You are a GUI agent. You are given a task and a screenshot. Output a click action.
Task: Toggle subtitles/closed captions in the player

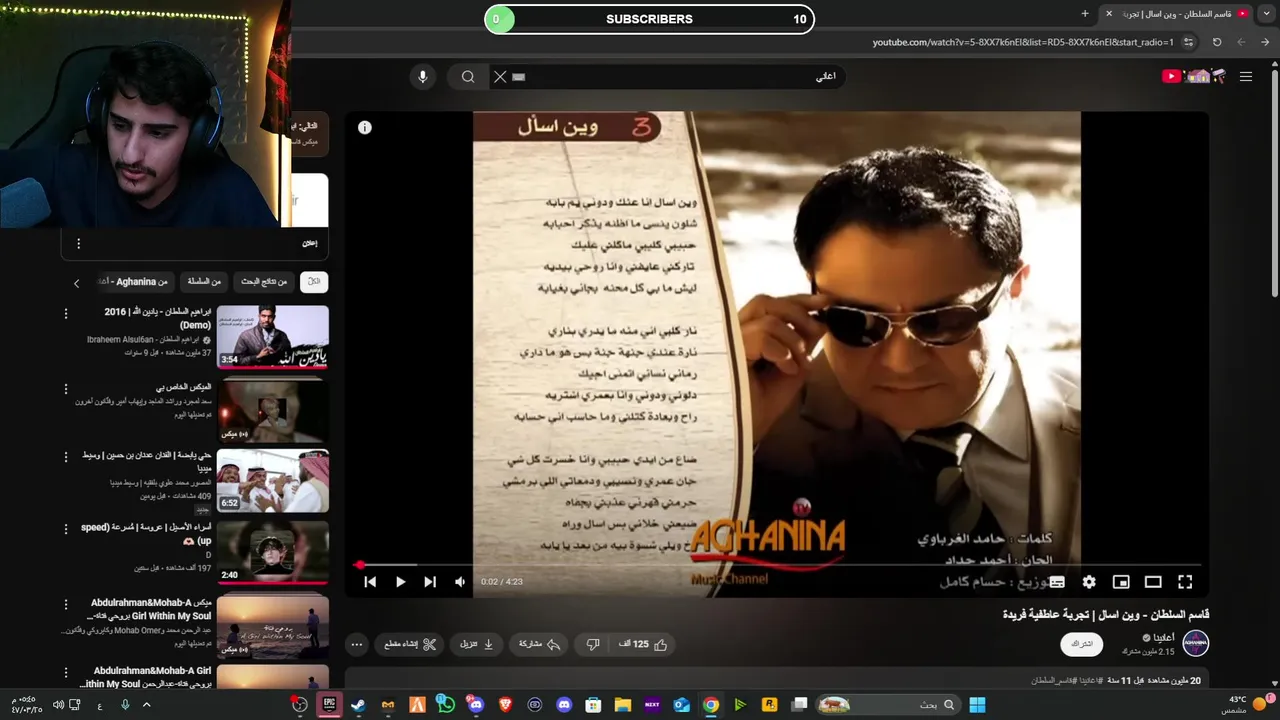point(1057,582)
